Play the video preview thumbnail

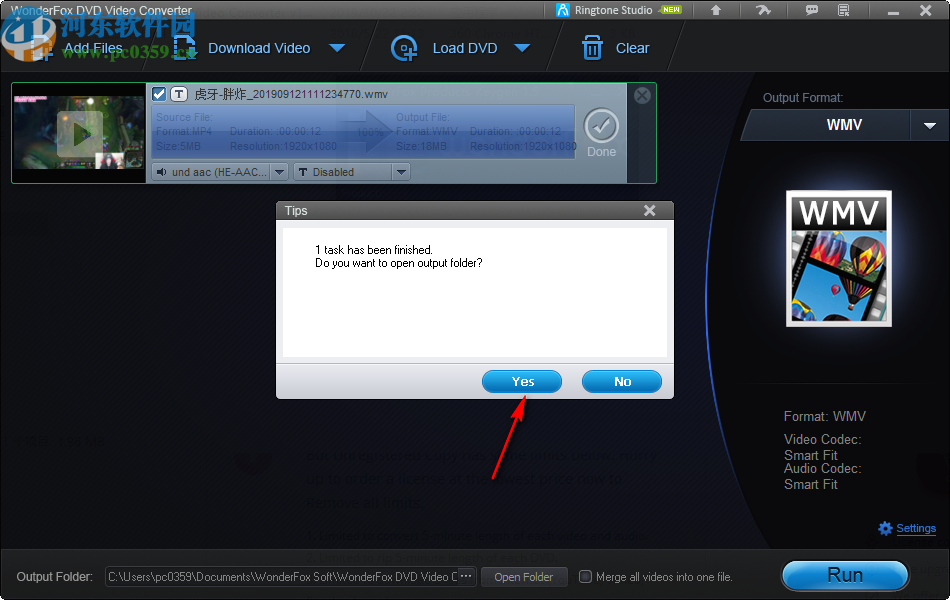(x=78, y=133)
